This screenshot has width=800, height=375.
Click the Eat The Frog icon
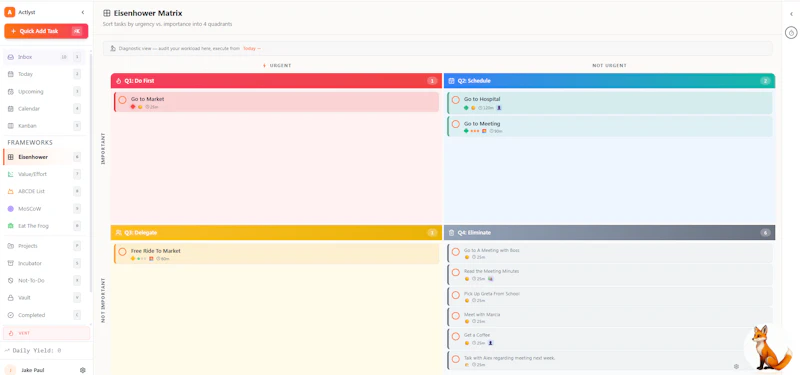[11, 226]
